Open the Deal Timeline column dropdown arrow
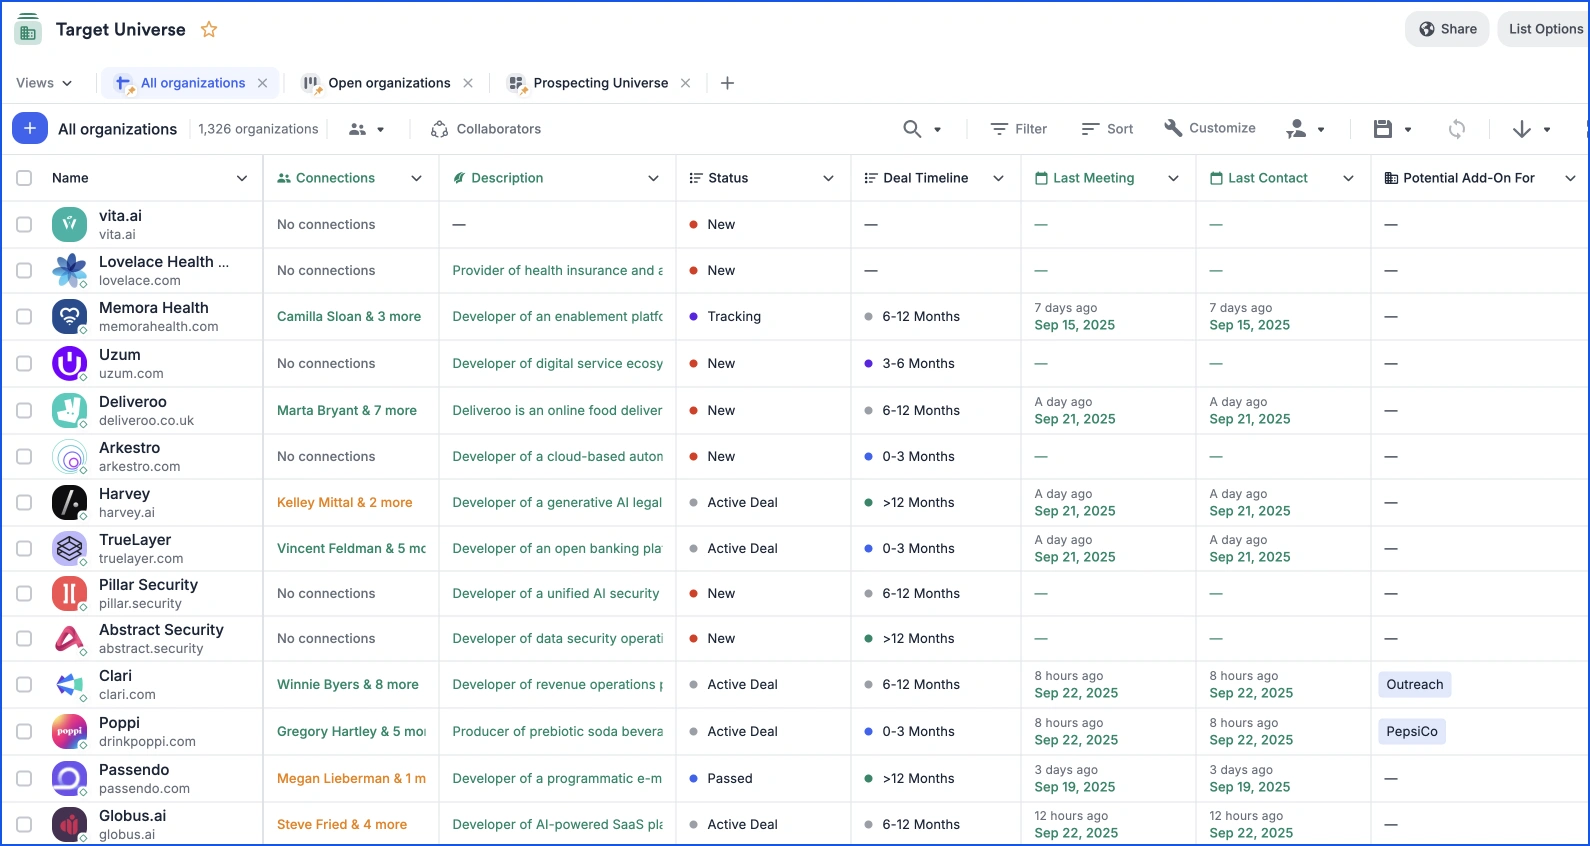Screen dimensions: 1590x846 [x=999, y=178]
